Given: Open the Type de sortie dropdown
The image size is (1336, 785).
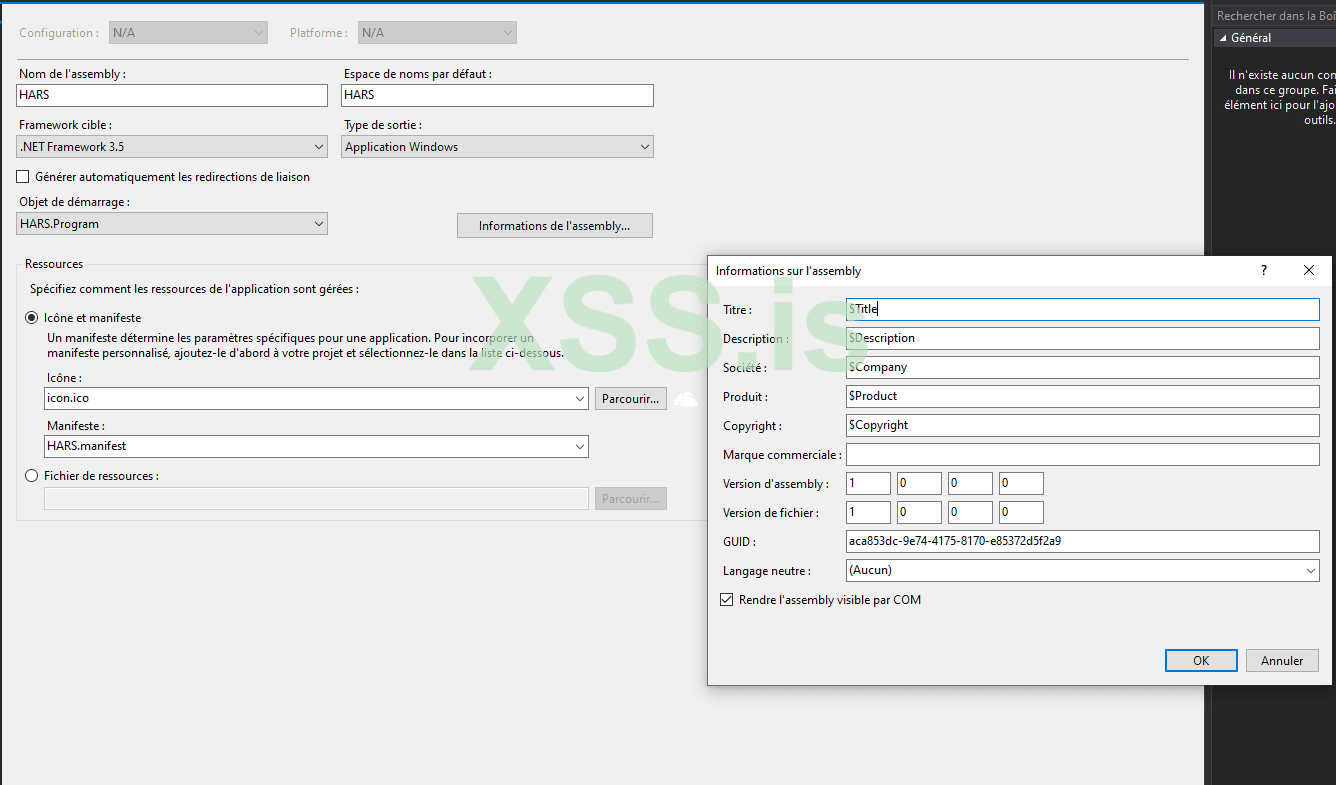Looking at the screenshot, I should (645, 146).
